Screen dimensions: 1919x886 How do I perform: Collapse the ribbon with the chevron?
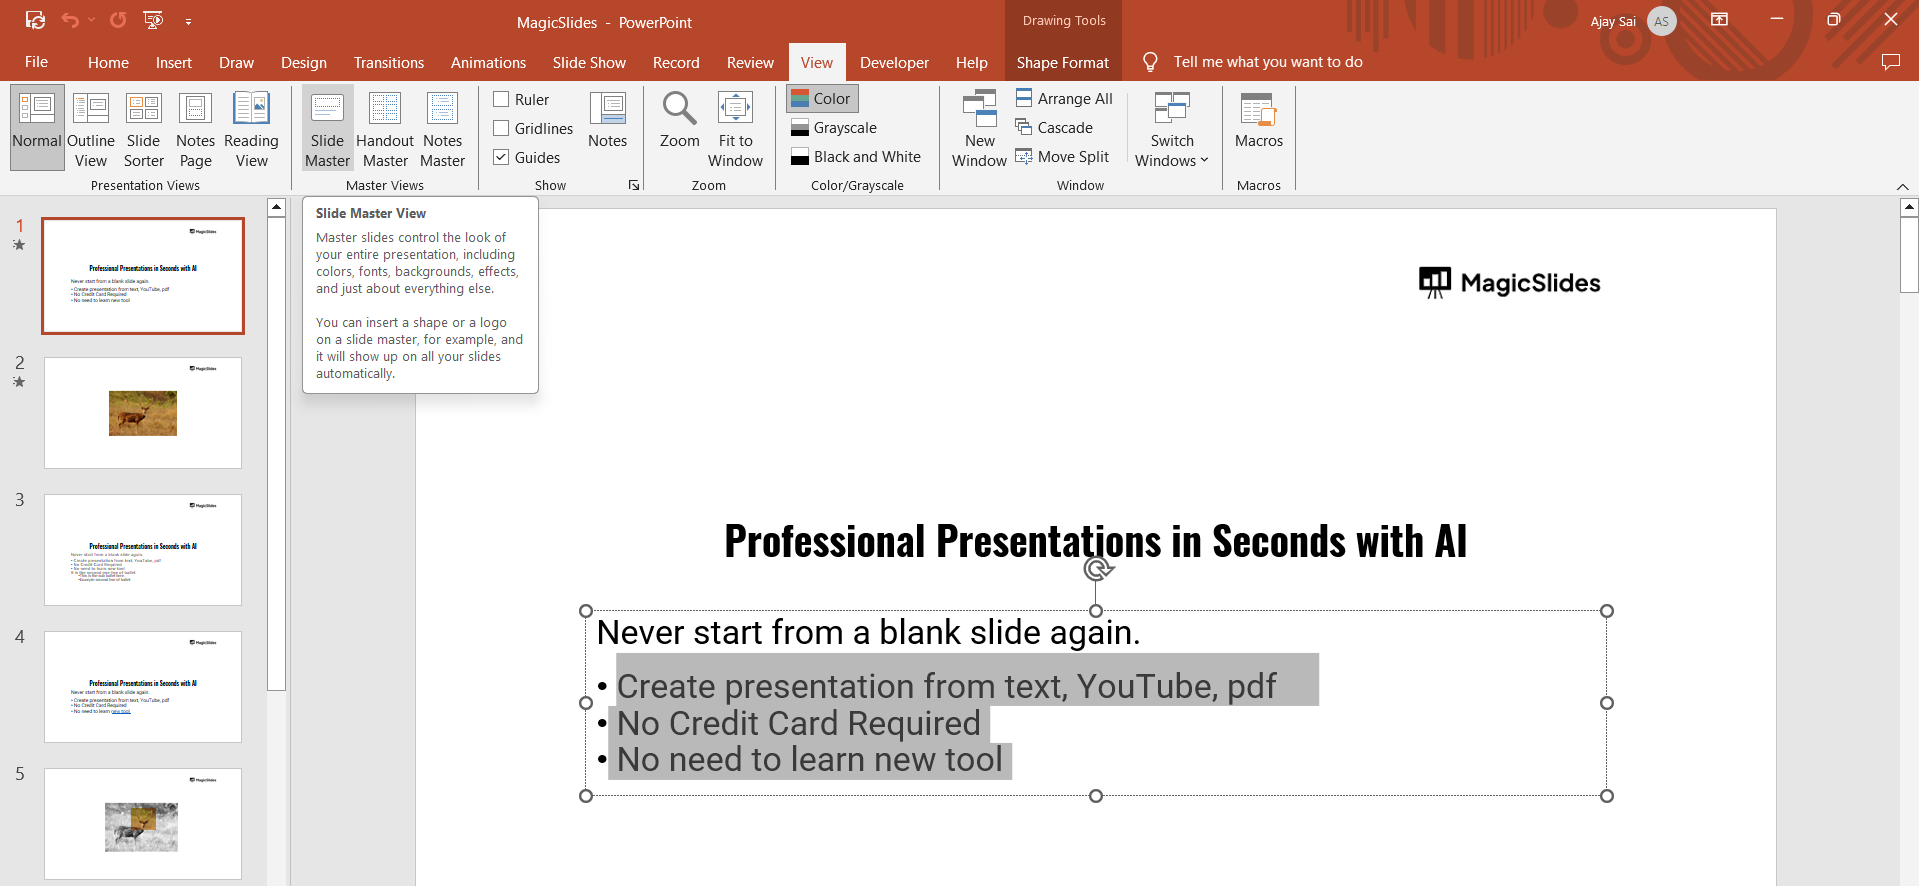tap(1902, 187)
